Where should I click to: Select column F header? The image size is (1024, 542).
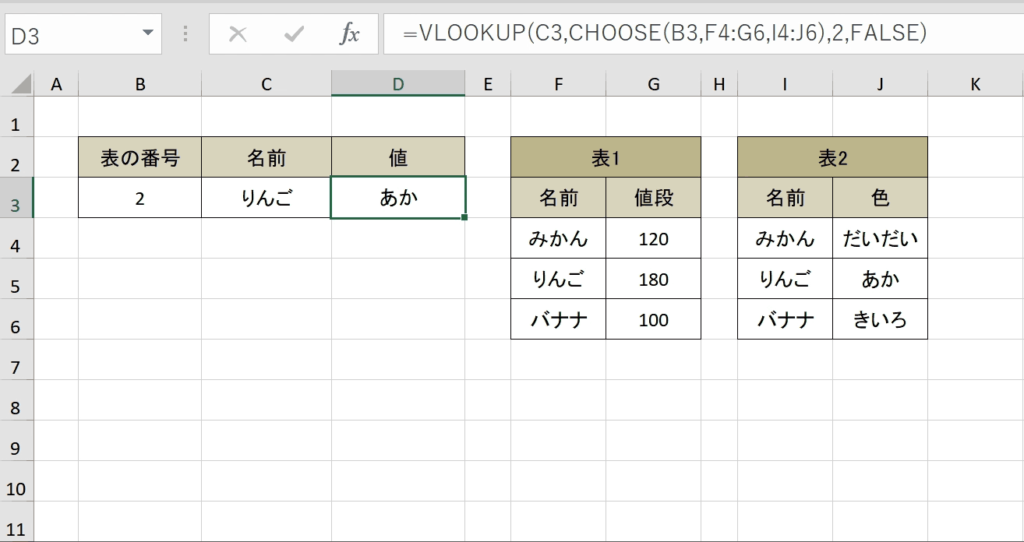pos(558,84)
